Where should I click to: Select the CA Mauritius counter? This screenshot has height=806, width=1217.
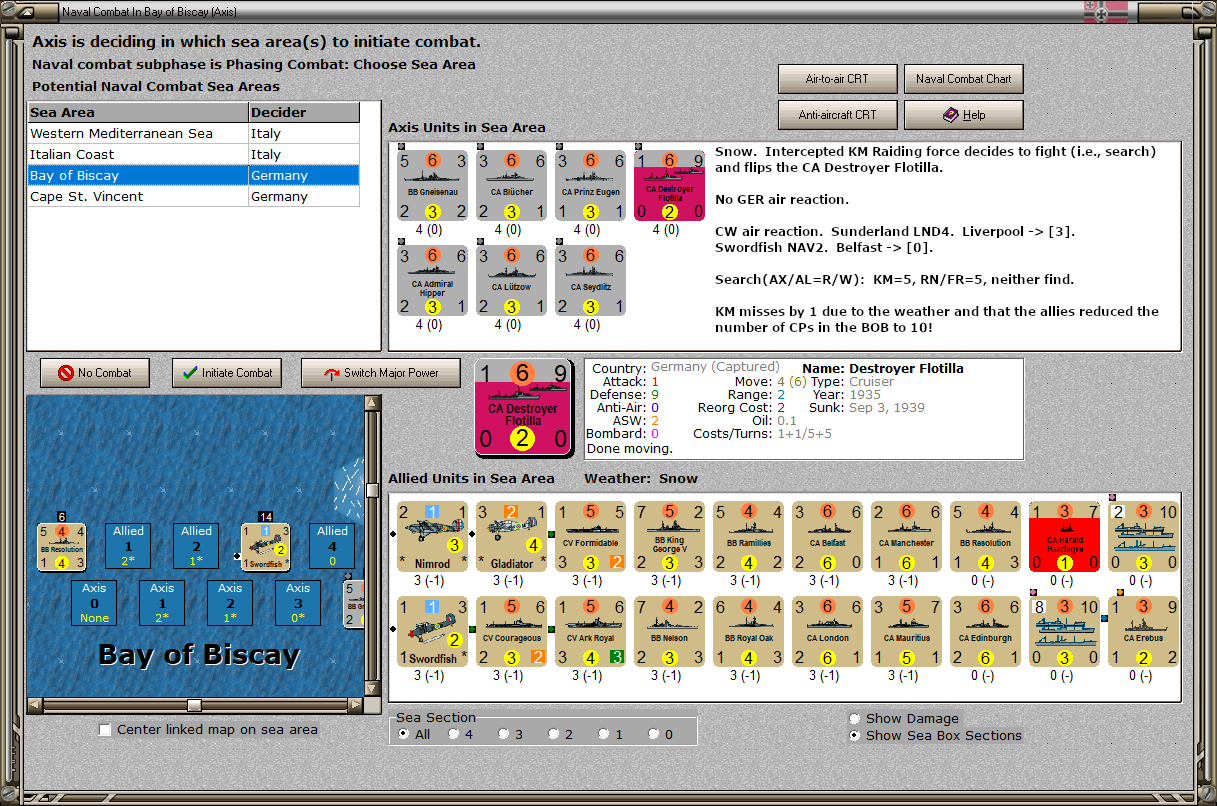(x=907, y=632)
